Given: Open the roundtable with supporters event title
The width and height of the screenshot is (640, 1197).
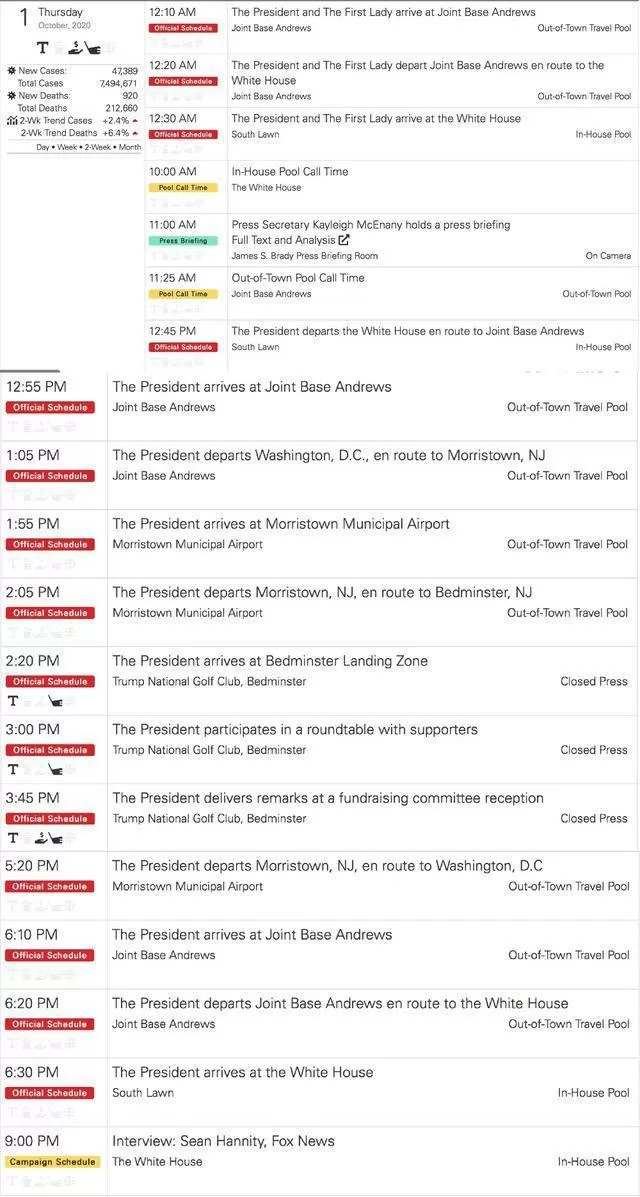Looking at the screenshot, I should tap(295, 730).
